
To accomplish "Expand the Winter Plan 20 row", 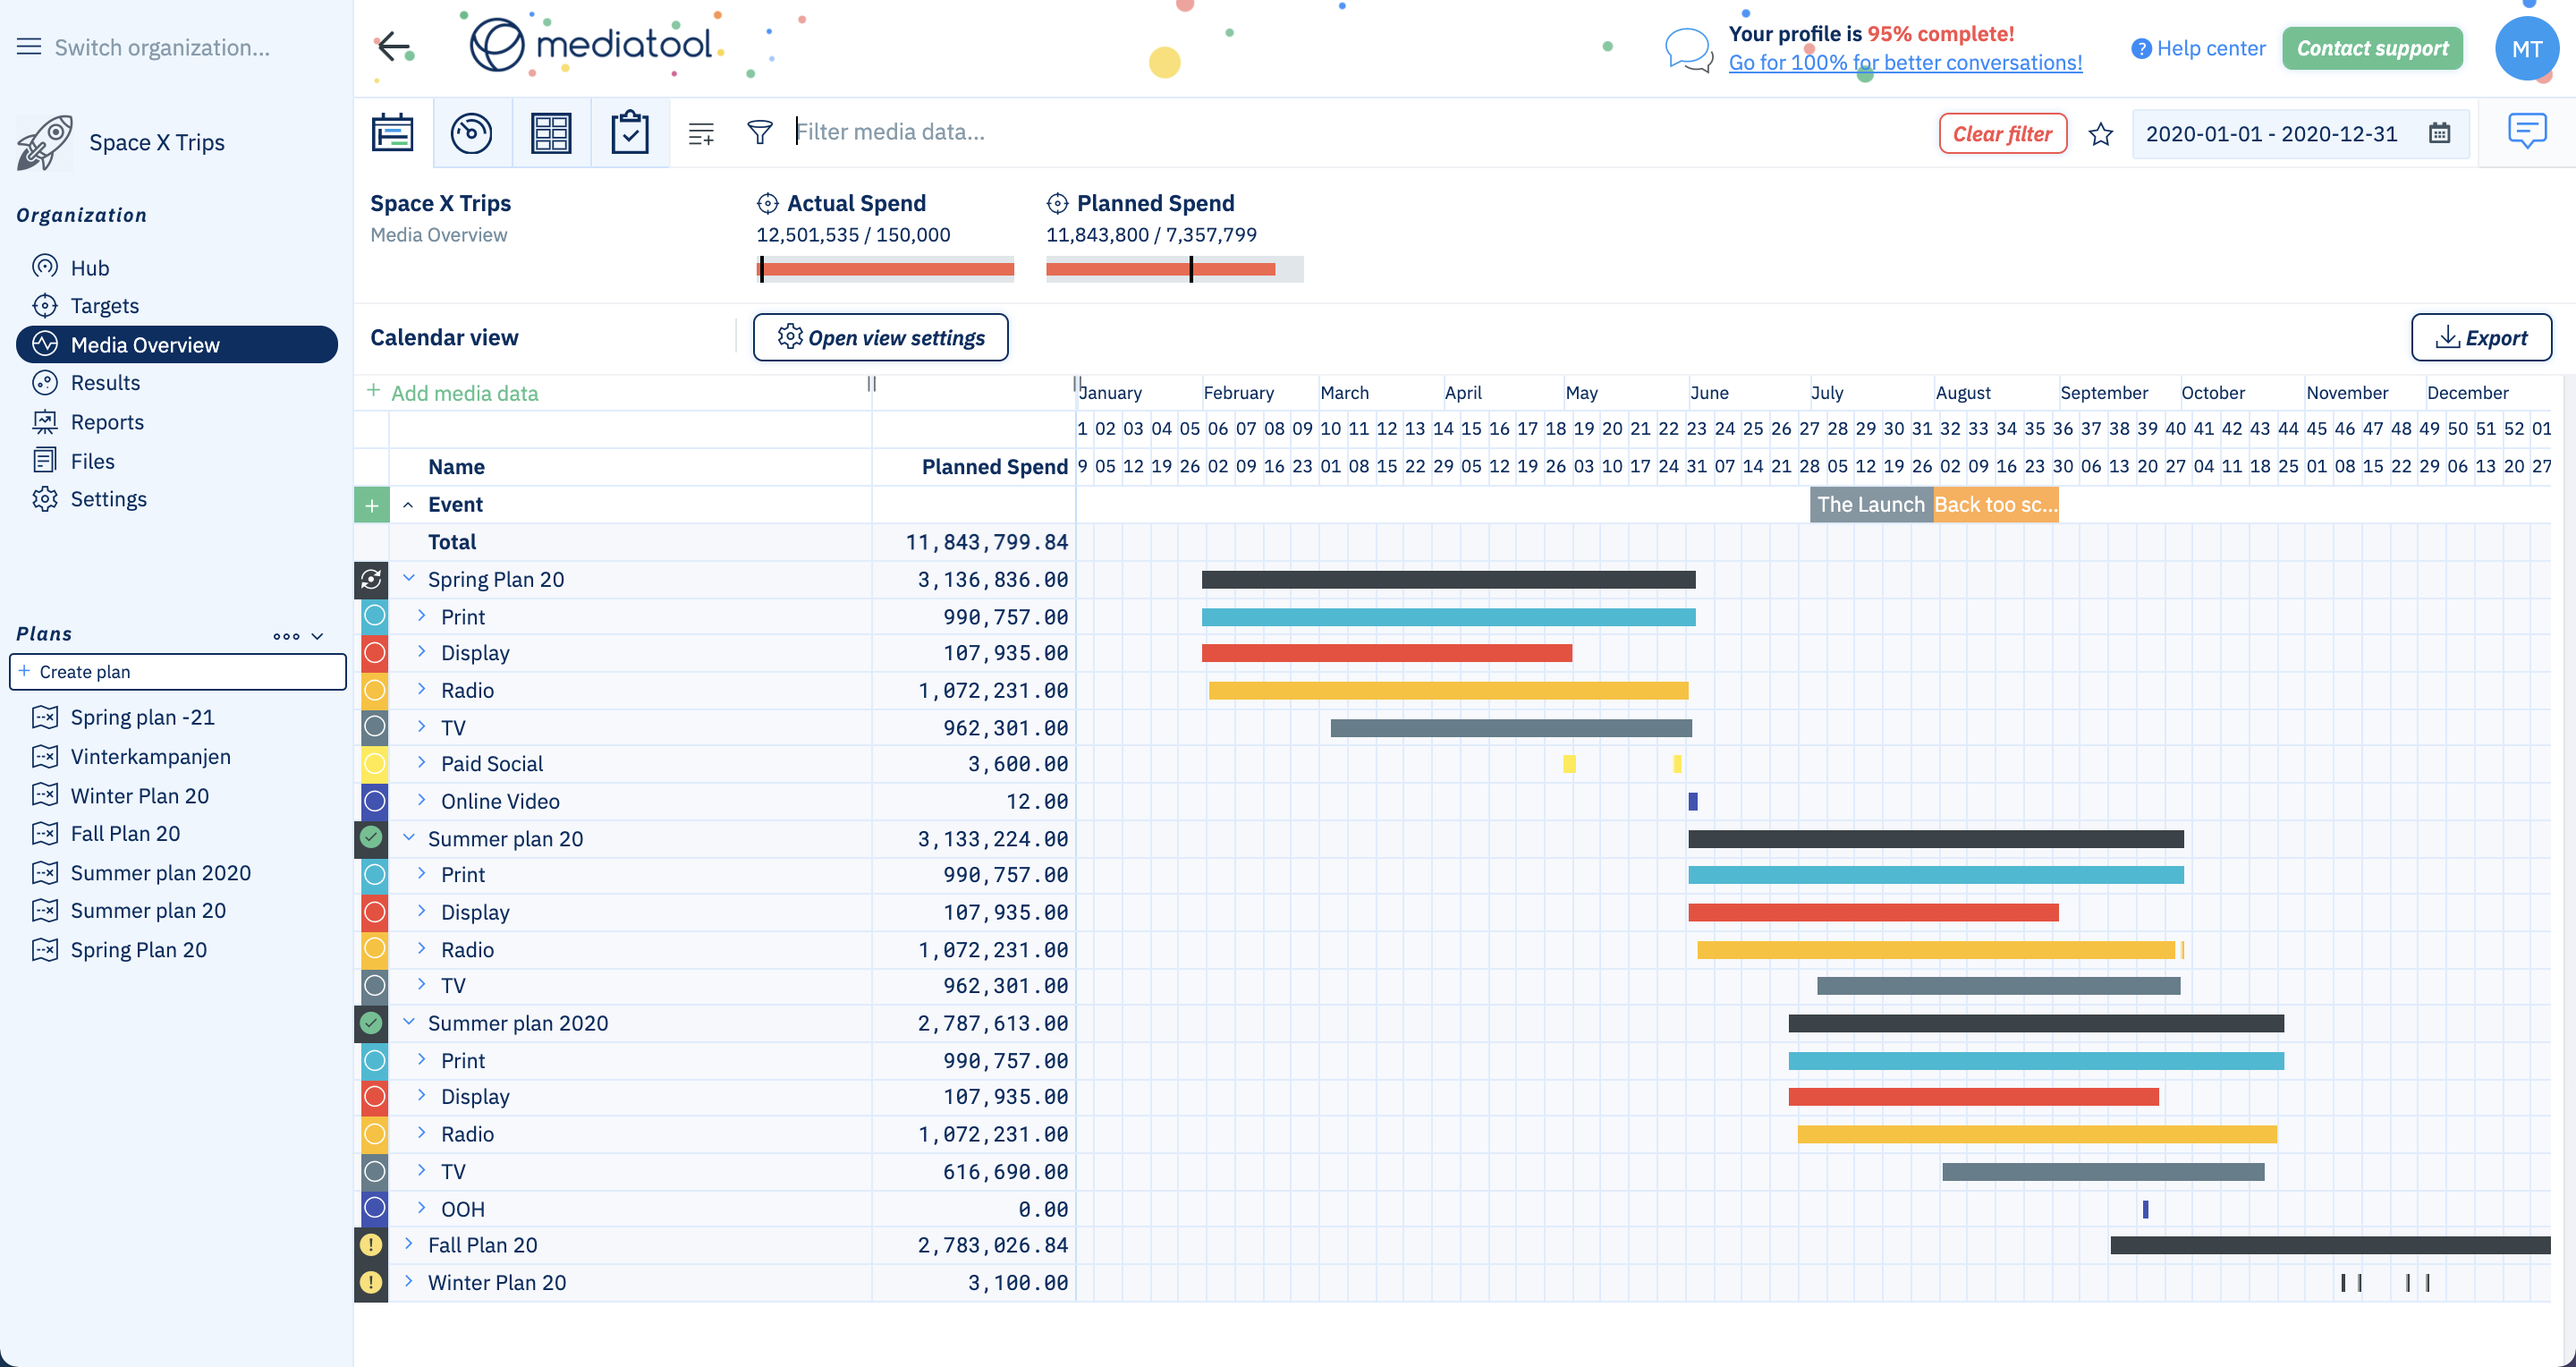I will pyautogui.click(x=408, y=1281).
